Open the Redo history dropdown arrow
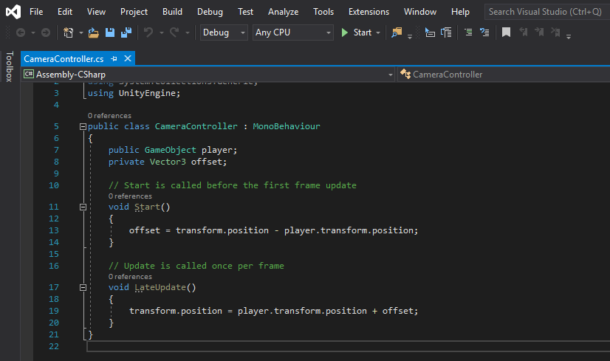This screenshot has height=361, width=610. pyautogui.click(x=187, y=33)
